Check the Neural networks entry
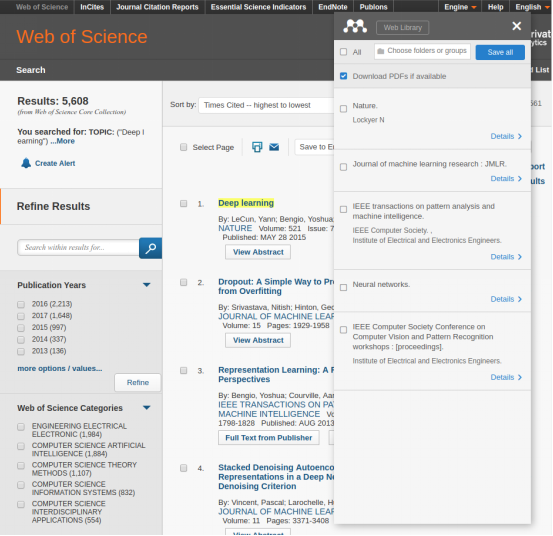Viewport: 553px width, 536px height. point(344,287)
